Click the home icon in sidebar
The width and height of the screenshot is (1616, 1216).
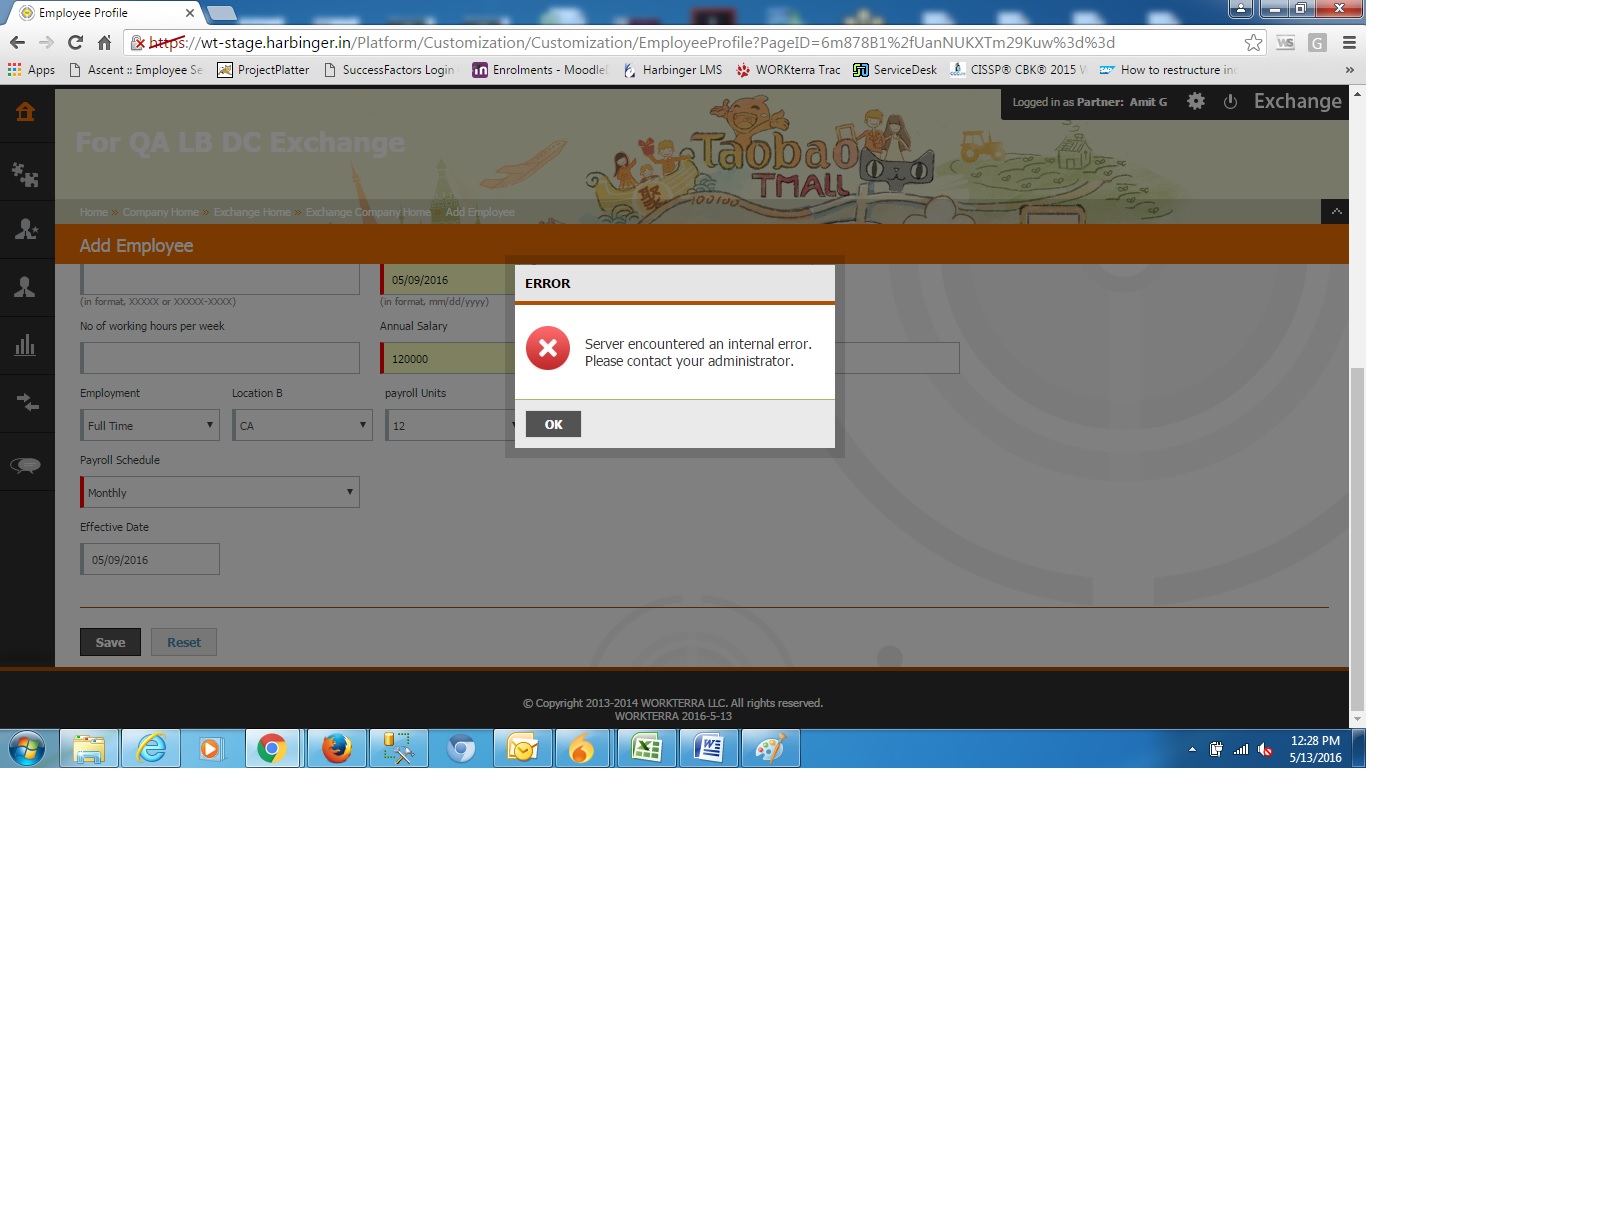26,112
